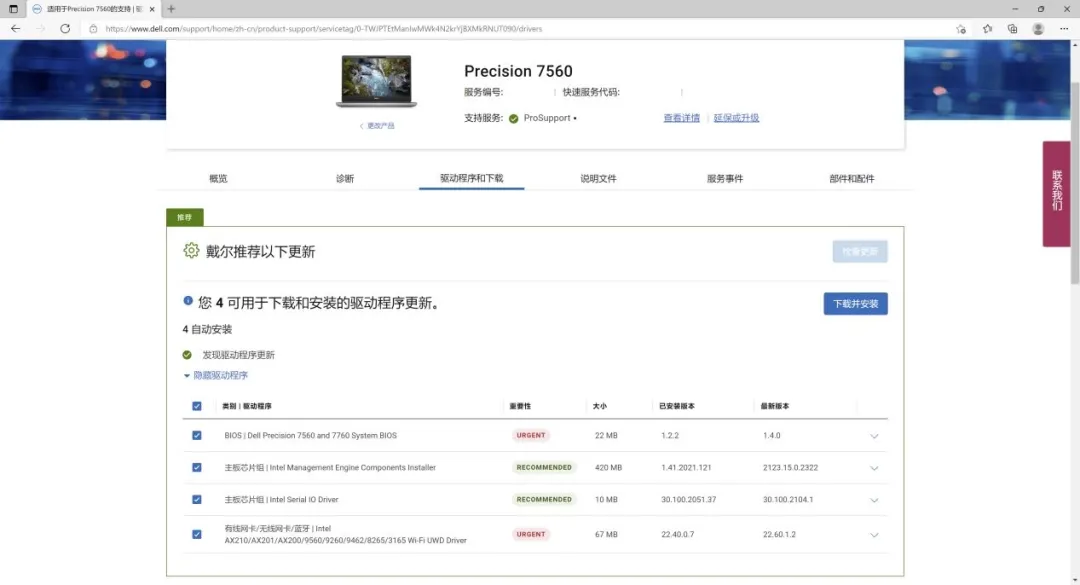Image resolution: width=1080 pixels, height=585 pixels.
Task: Open the browser profile menu
Action: [1038, 29]
